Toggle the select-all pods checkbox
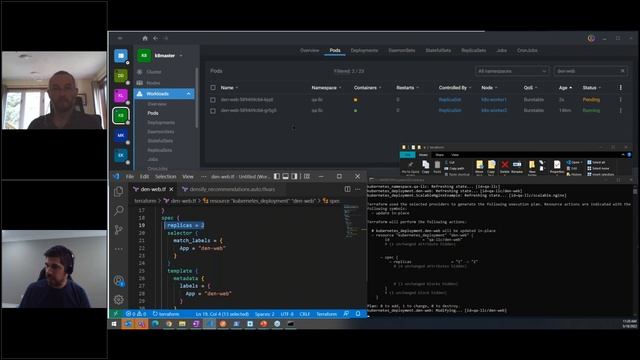This screenshot has width=640, height=360. coord(213,87)
